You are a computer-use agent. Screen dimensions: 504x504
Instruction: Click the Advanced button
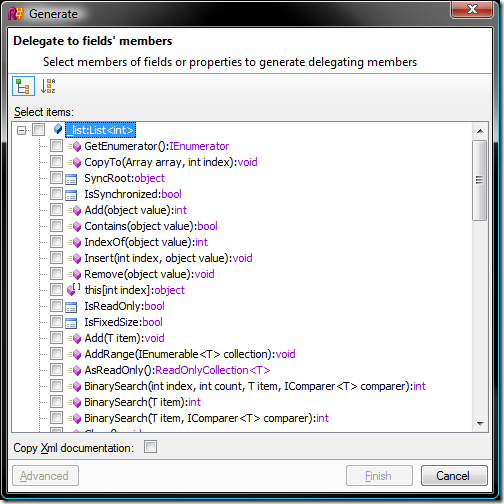[45, 476]
